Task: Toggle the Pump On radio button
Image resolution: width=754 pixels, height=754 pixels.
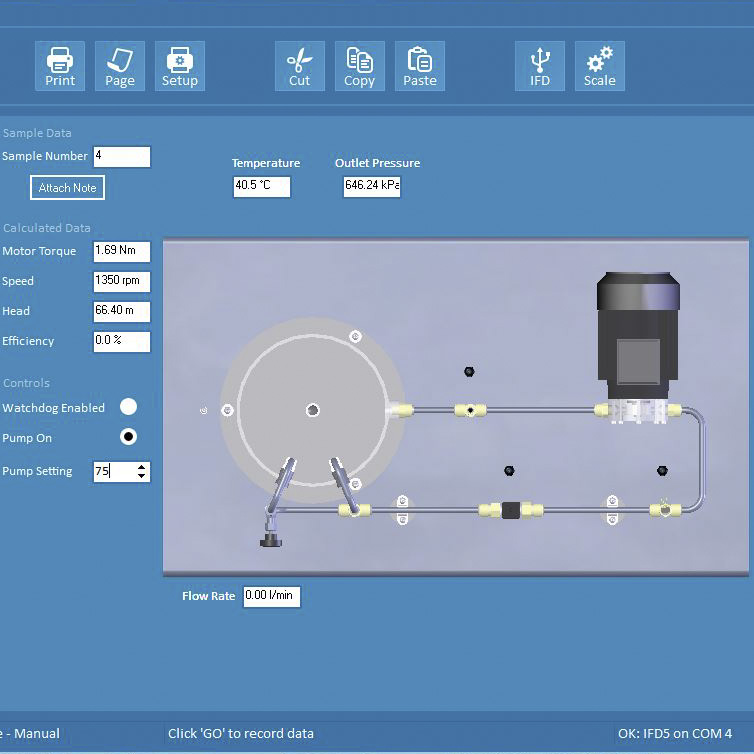Action: pos(128,437)
